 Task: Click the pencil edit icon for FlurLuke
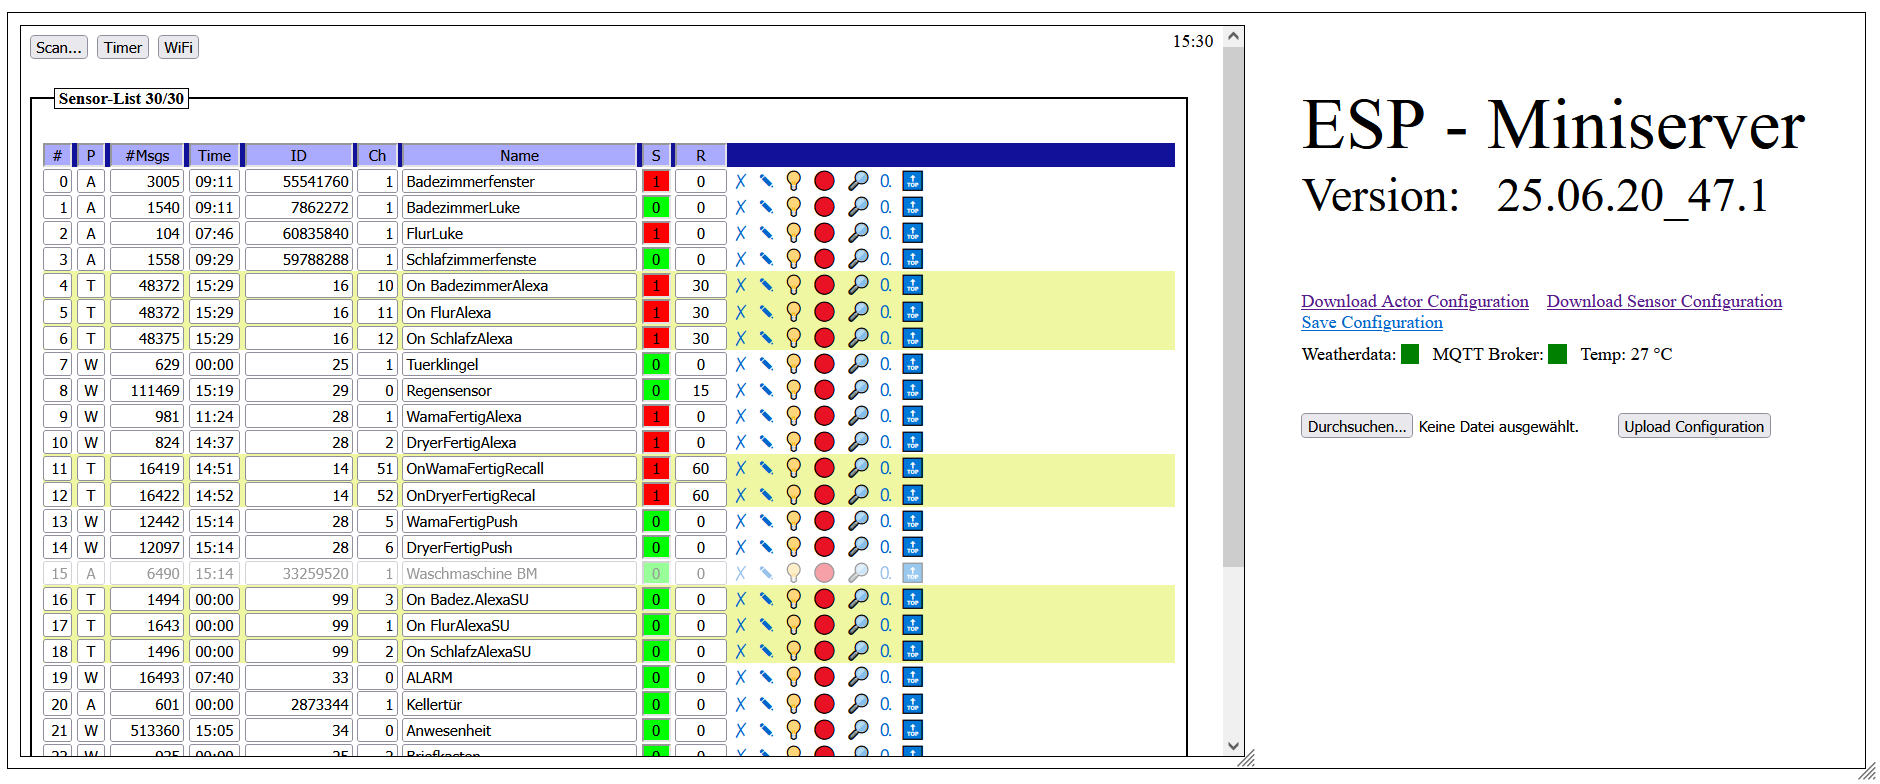pyautogui.click(x=766, y=234)
